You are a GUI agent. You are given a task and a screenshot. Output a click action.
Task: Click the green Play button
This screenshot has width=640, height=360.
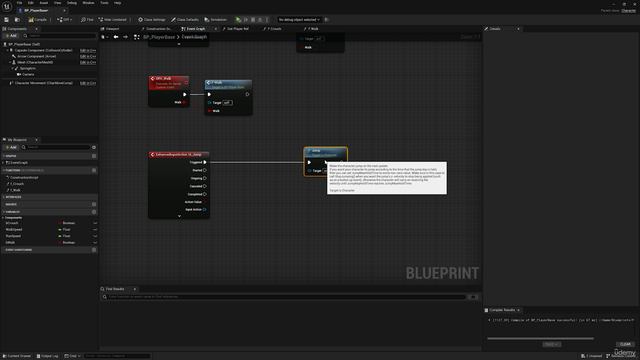[x=238, y=20]
